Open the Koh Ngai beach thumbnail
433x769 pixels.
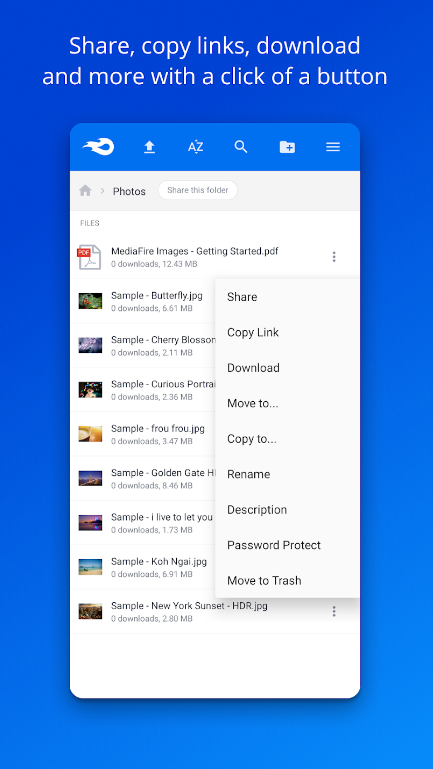[x=90, y=567]
